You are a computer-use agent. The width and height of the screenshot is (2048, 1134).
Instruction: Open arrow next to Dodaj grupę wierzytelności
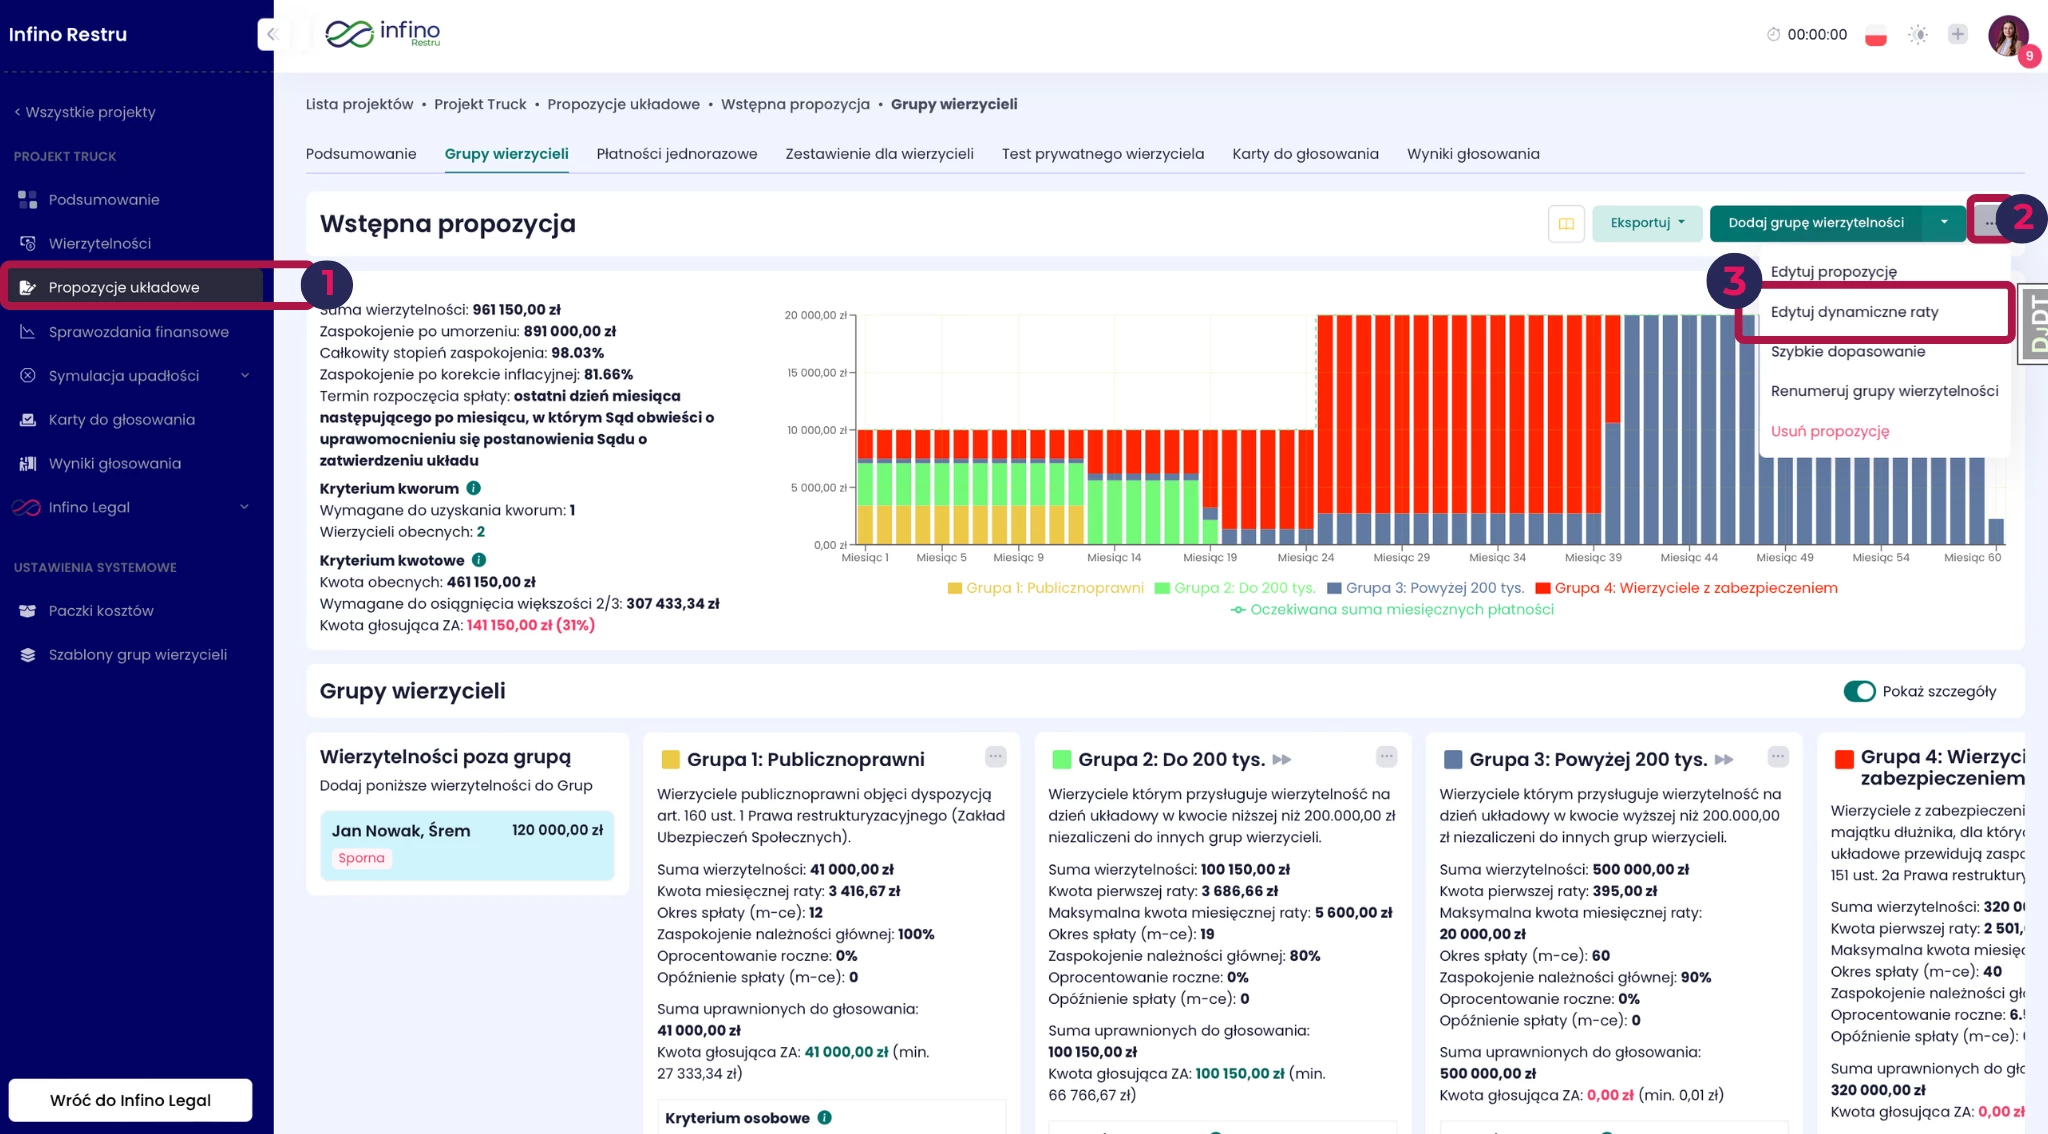pyautogui.click(x=1944, y=223)
